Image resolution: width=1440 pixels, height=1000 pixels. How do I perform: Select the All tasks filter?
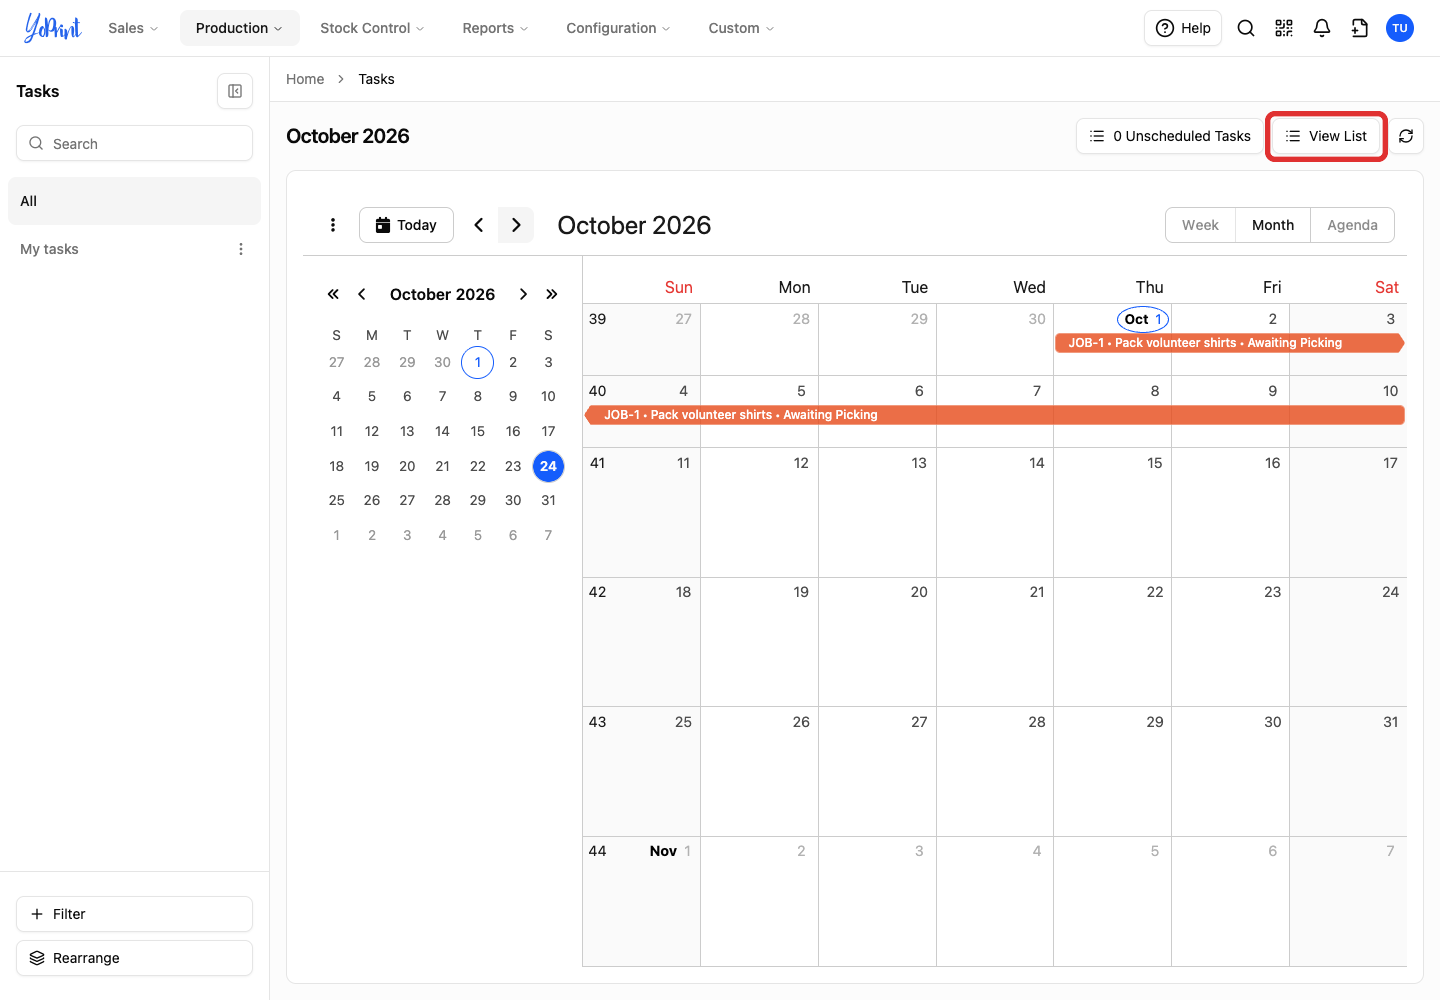click(134, 201)
